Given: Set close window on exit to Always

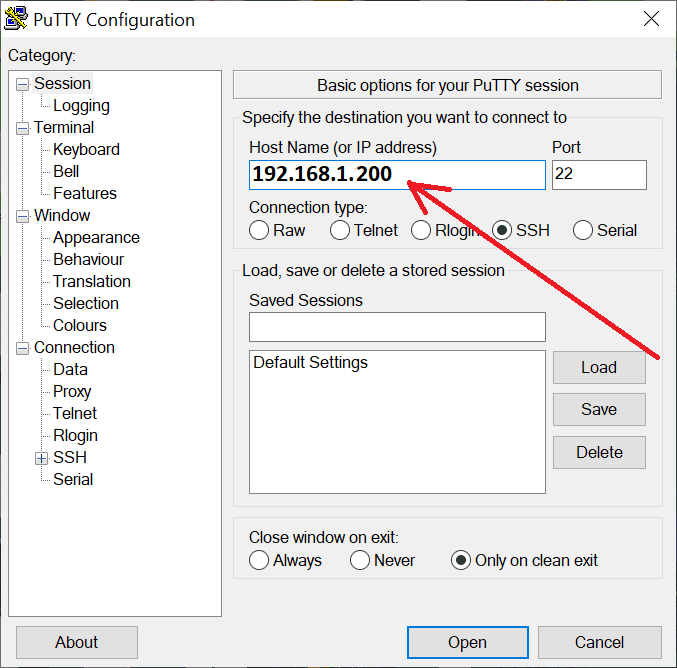Looking at the screenshot, I should point(259,560).
